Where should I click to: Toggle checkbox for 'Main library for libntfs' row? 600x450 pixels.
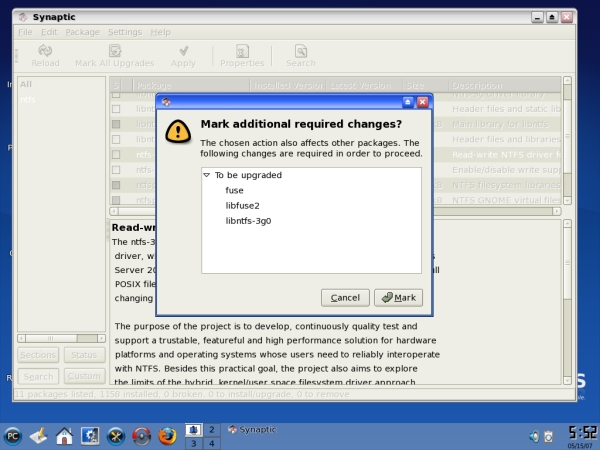[x=116, y=124]
